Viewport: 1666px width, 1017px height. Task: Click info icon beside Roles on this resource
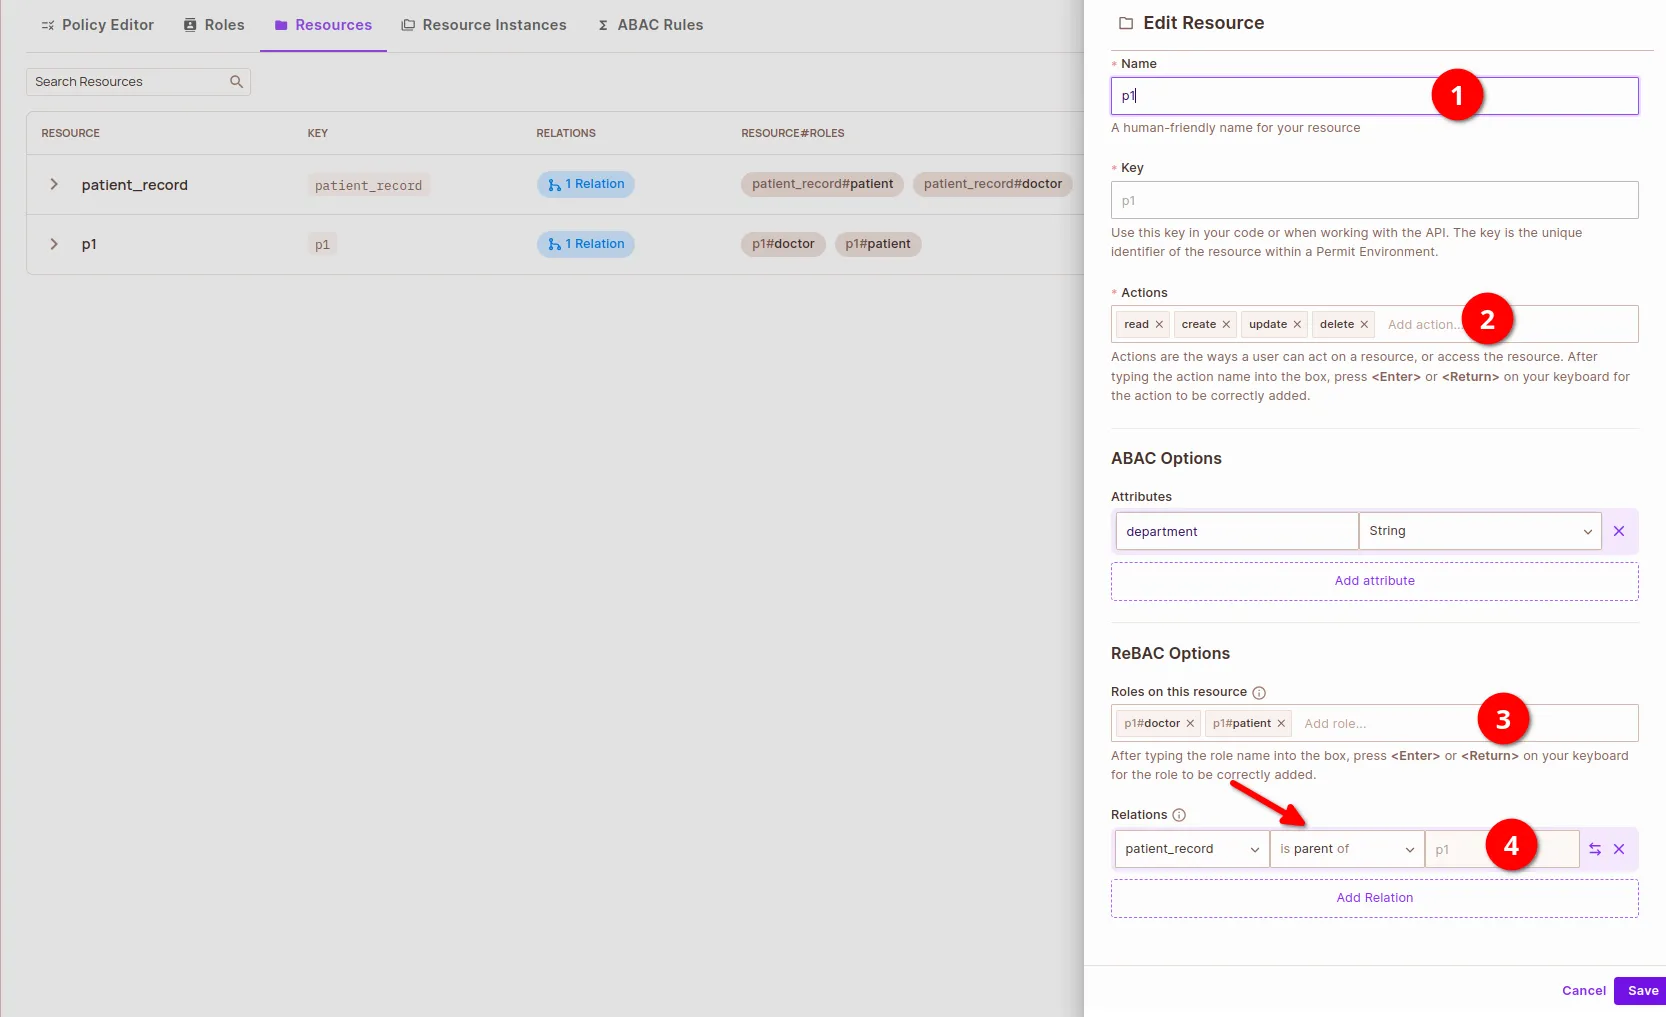1259,693
